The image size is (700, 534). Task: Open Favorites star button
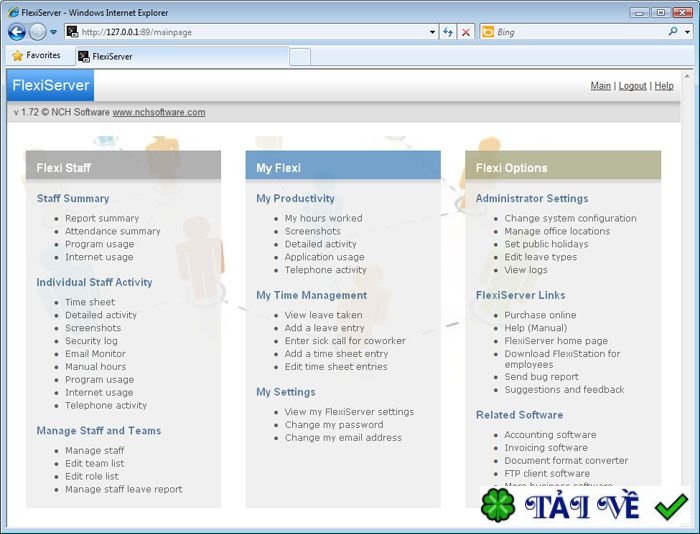[37, 55]
